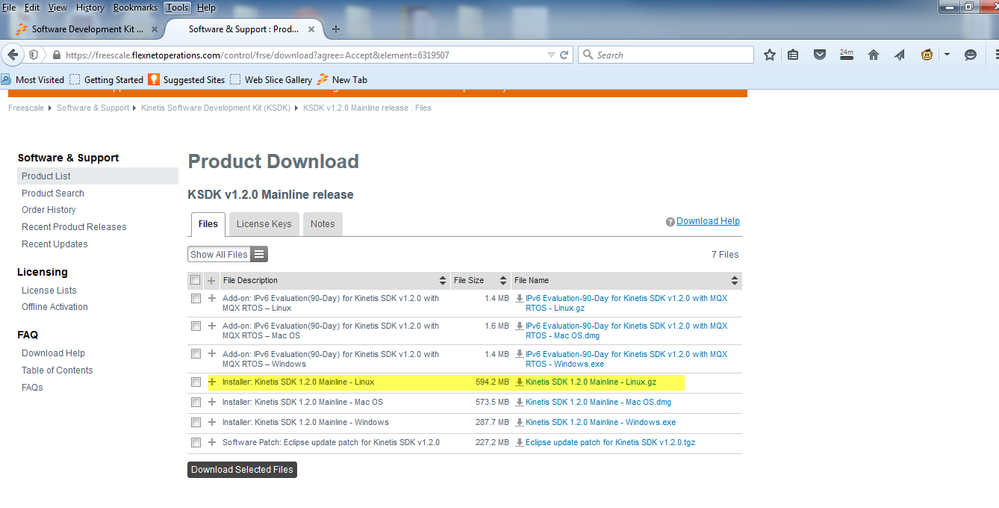Expand the IPv6 Evaluation Mac OS row details
Viewport: 999px width, 508px height.
pyautogui.click(x=212, y=326)
